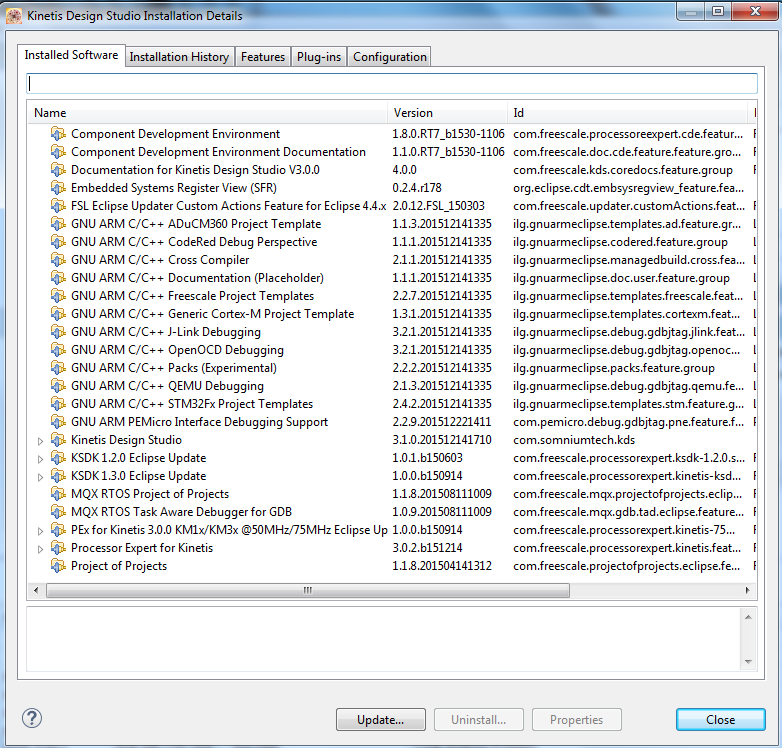Open help with the question mark icon
Image resolution: width=782 pixels, height=748 pixels.
(x=32, y=718)
